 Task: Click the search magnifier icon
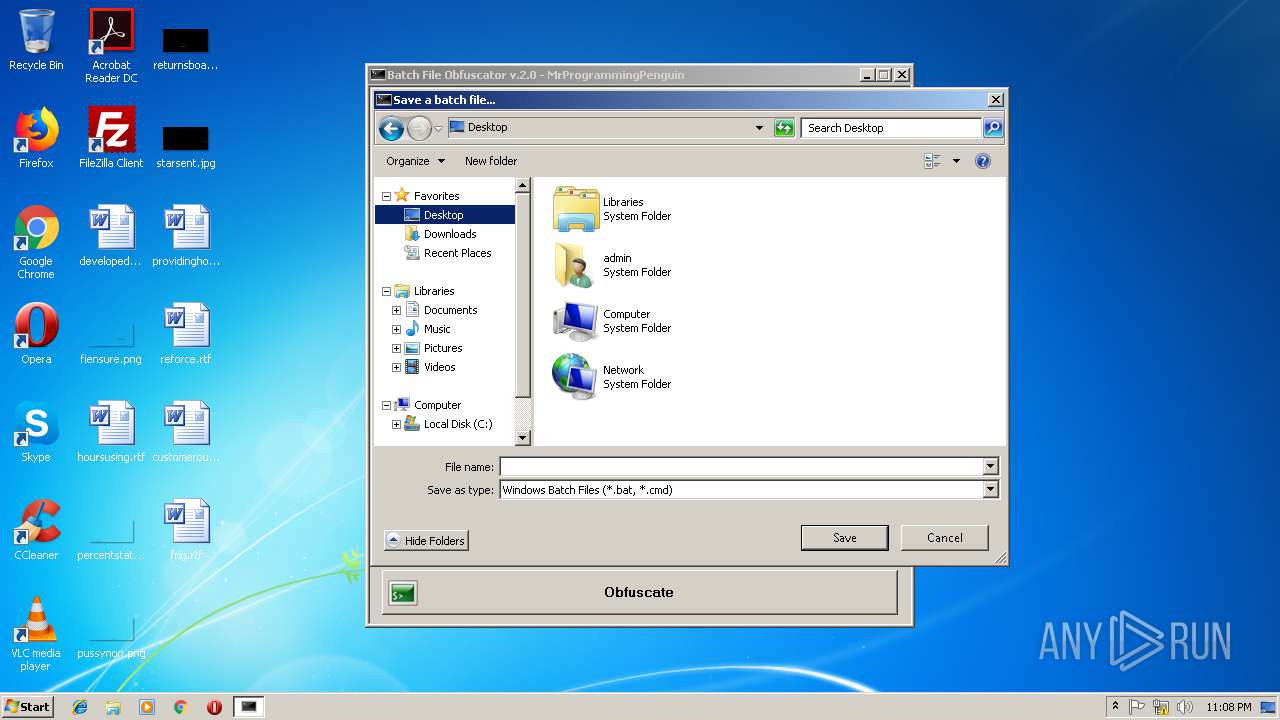tap(992, 128)
